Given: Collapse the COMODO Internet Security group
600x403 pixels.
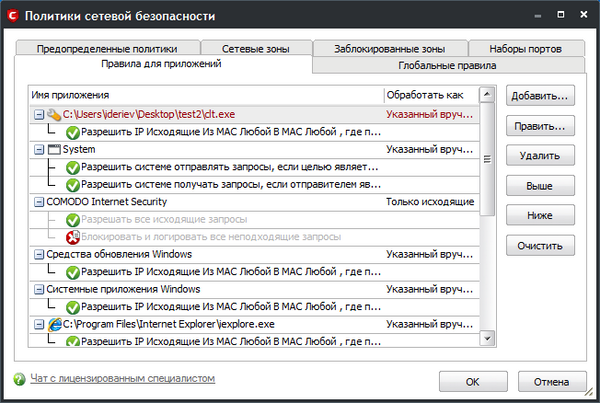Looking at the screenshot, I should pyautogui.click(x=39, y=202).
